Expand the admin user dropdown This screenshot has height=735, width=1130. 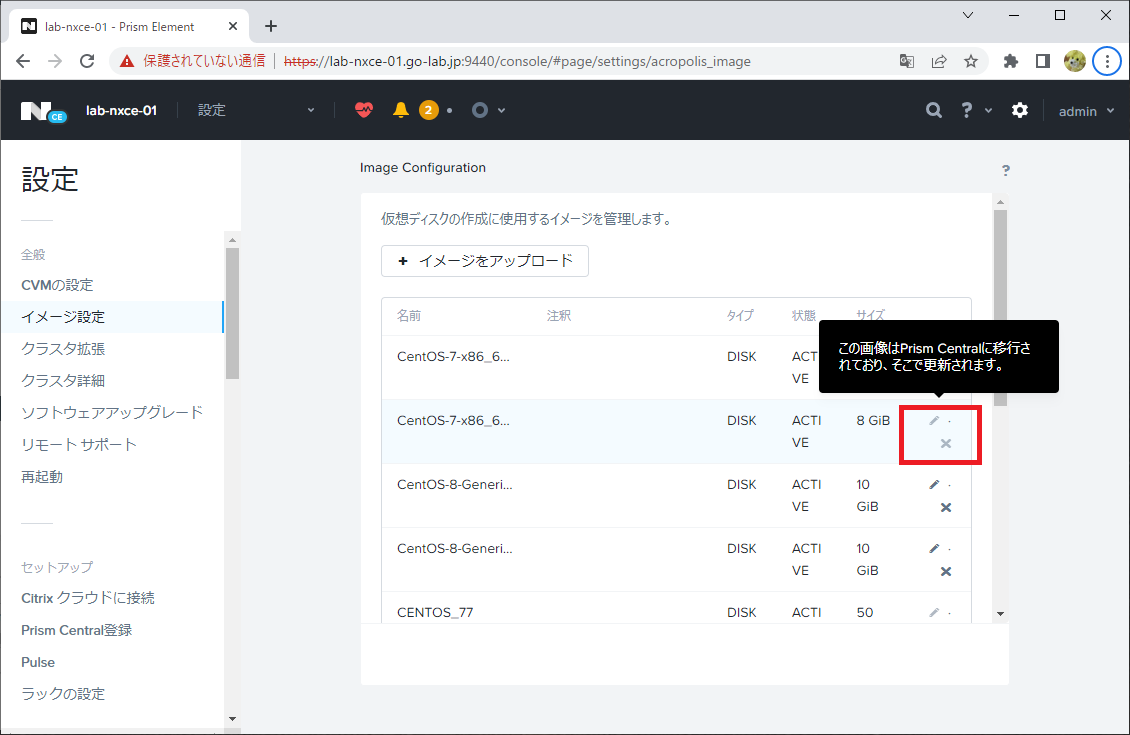1086,111
